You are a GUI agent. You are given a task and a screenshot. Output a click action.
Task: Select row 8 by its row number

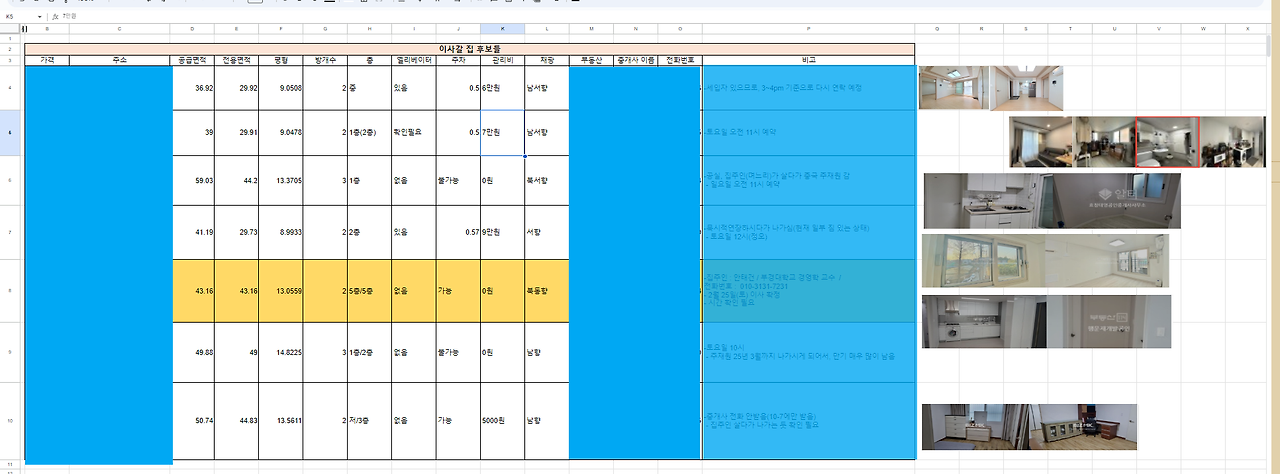click(10, 290)
